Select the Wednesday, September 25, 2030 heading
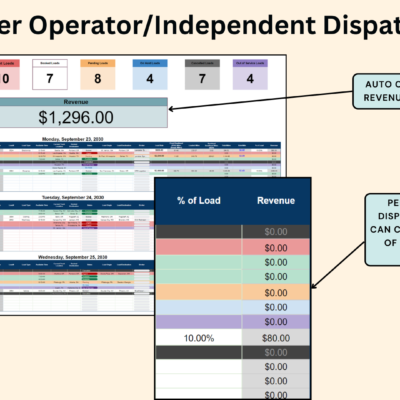Viewport: 400px width, 400px height. [x=73, y=257]
